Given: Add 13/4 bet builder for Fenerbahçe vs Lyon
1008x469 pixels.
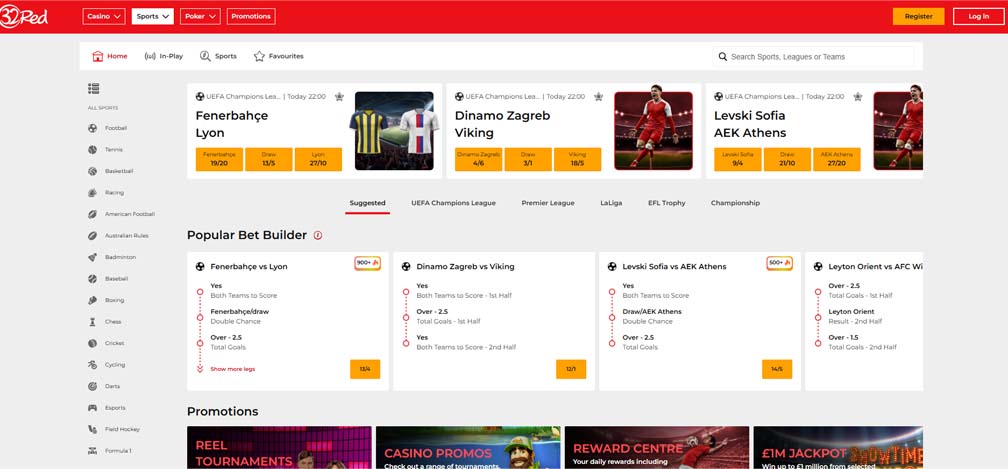Looking at the screenshot, I should tap(365, 369).
